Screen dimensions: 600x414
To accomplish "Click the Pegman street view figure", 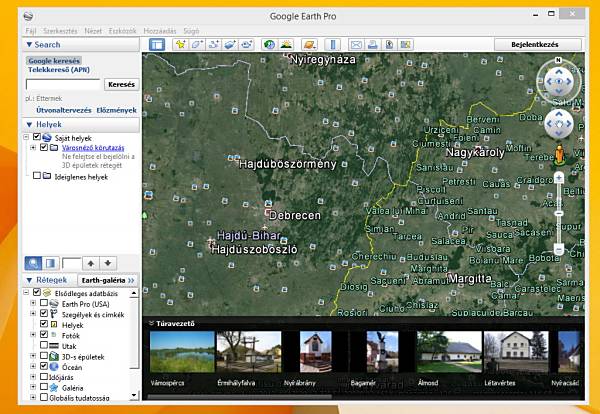I will coord(559,154).
